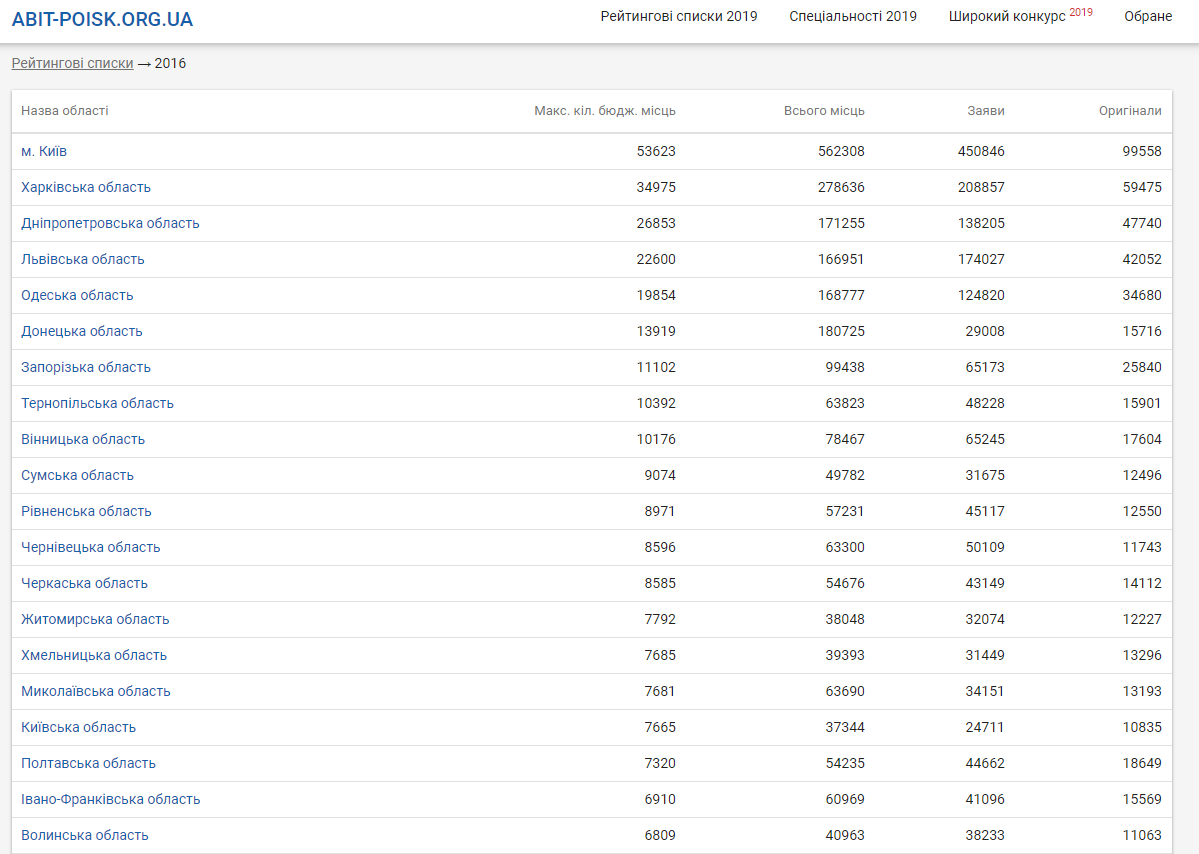Screen dimensions: 1199x854
Task: Open Львівська область link
Action: pos(83,259)
